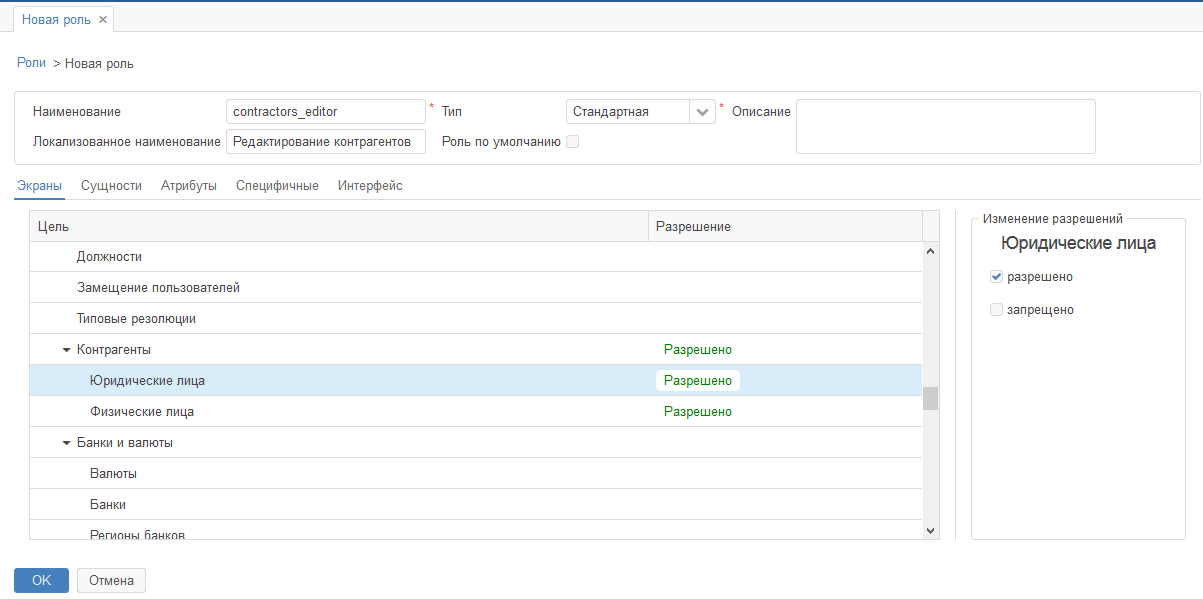Focus the Описание text area

coord(945,126)
